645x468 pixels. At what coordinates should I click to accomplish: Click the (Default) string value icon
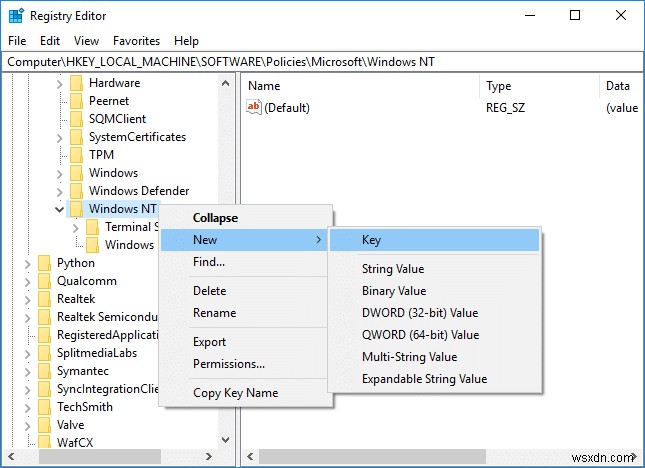254,108
